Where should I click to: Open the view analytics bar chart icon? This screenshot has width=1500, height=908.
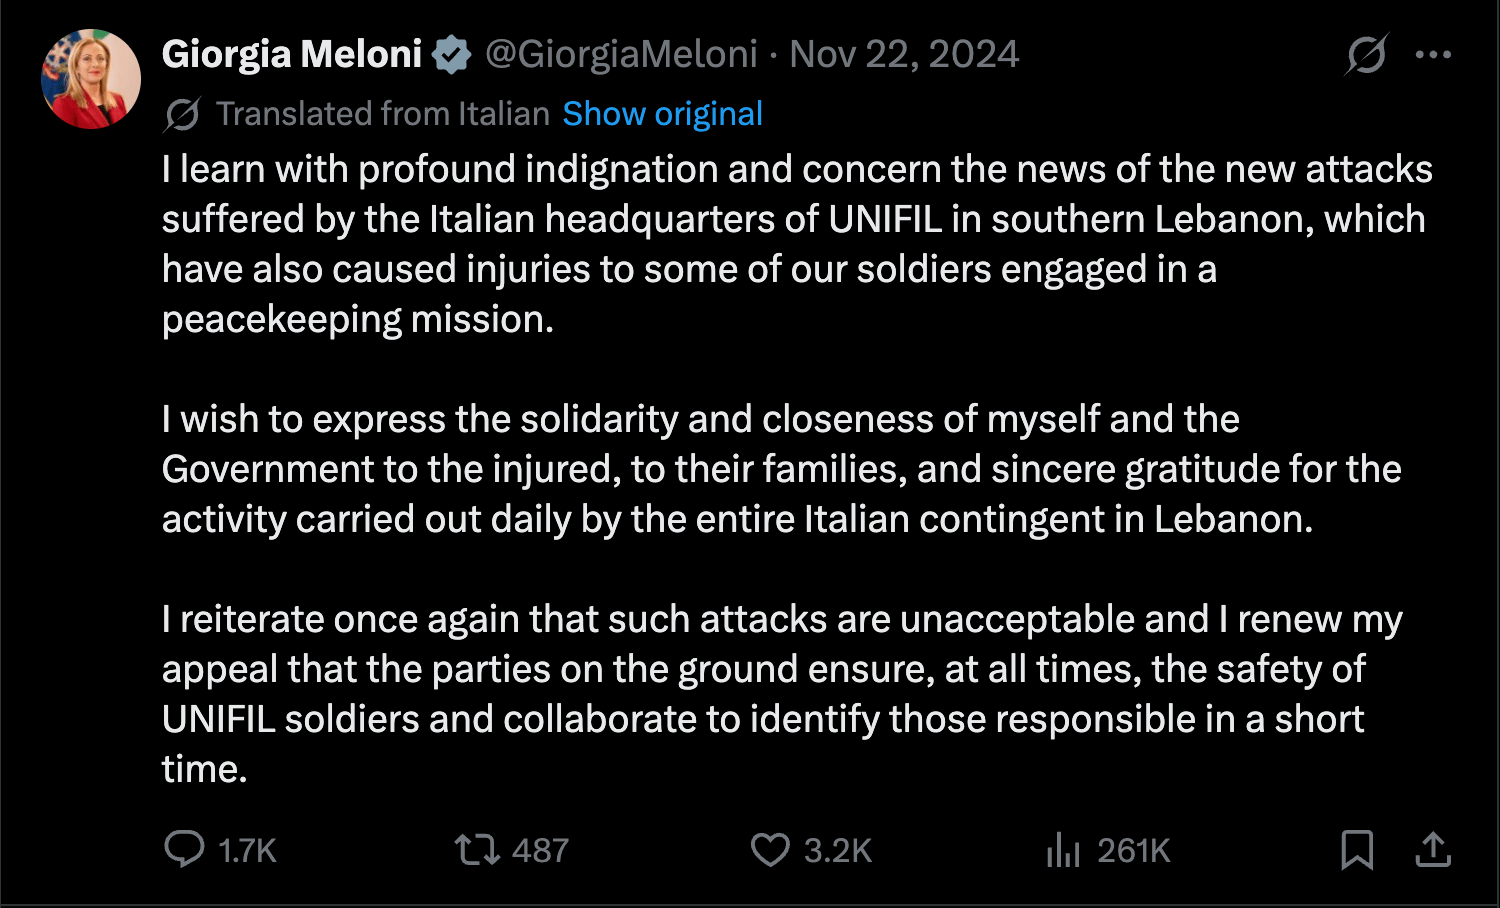click(1062, 850)
